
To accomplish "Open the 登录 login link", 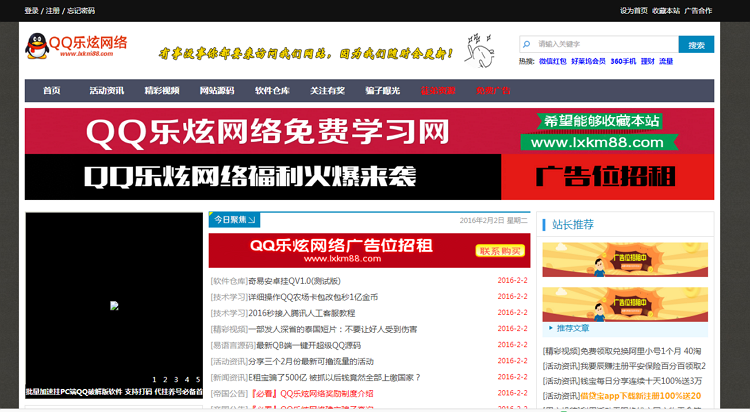I will pos(32,11).
